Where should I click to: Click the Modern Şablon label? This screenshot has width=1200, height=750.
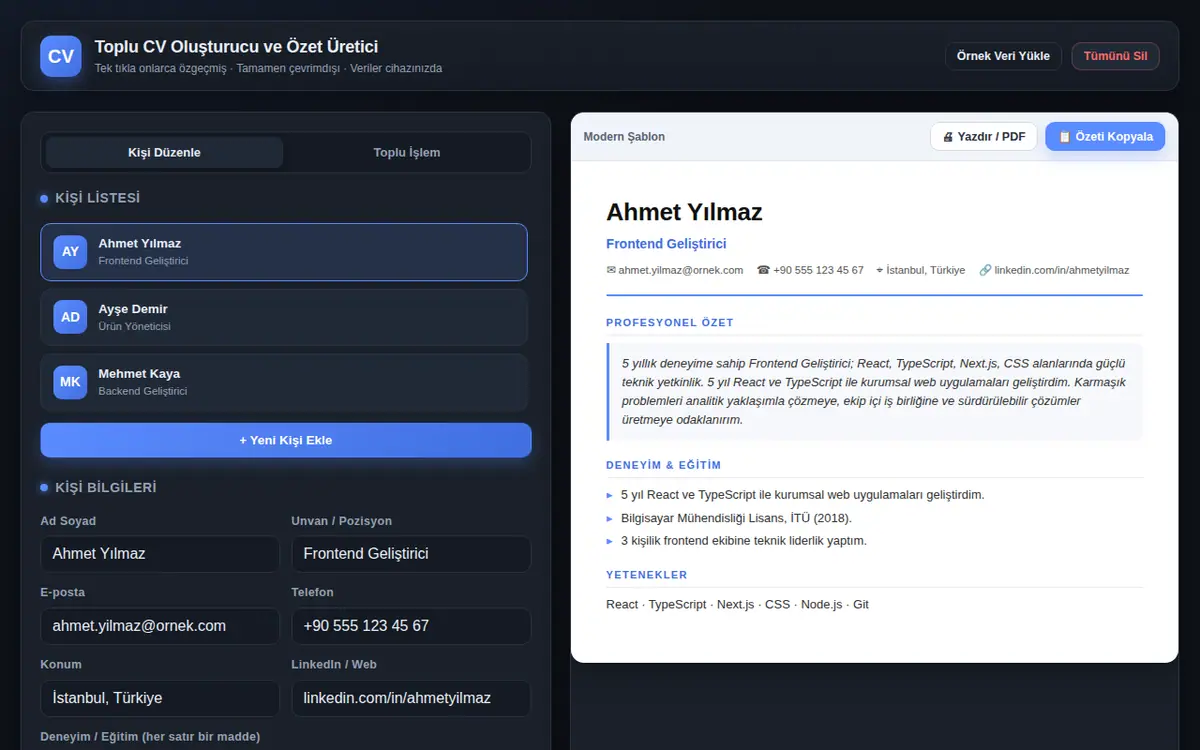624,137
